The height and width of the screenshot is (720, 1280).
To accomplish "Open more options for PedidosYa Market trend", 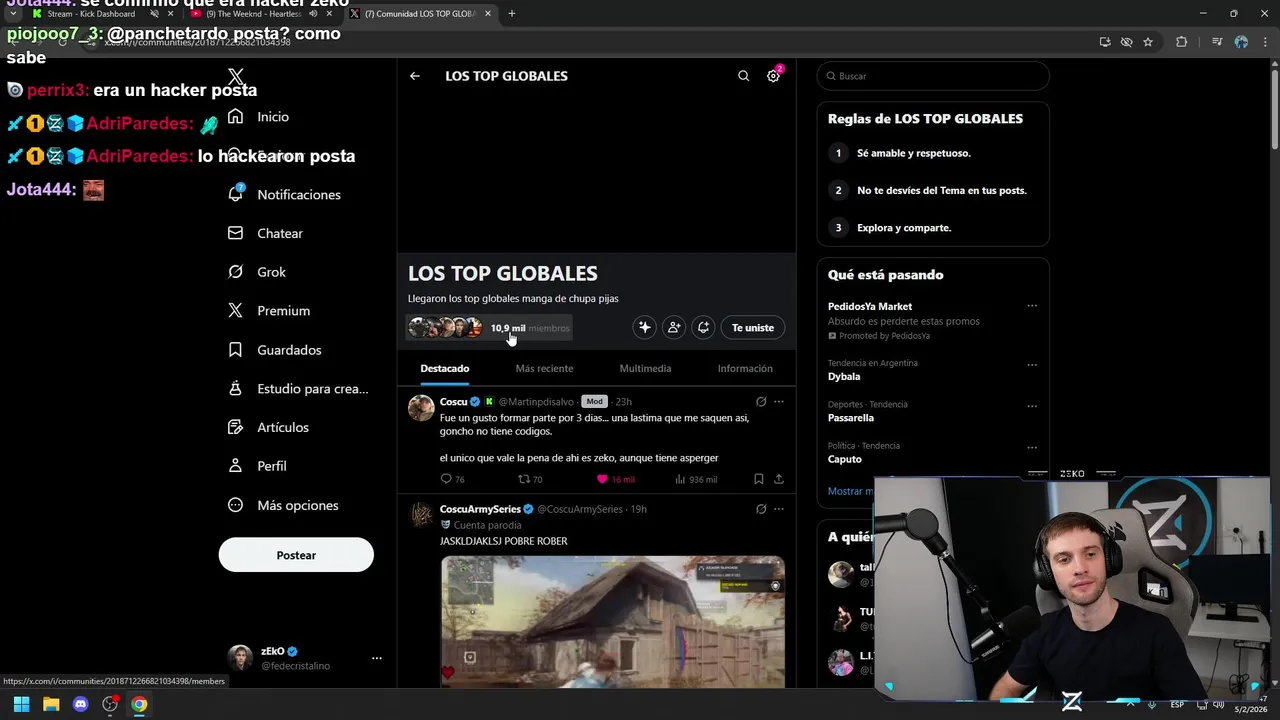I will pos(1032,306).
